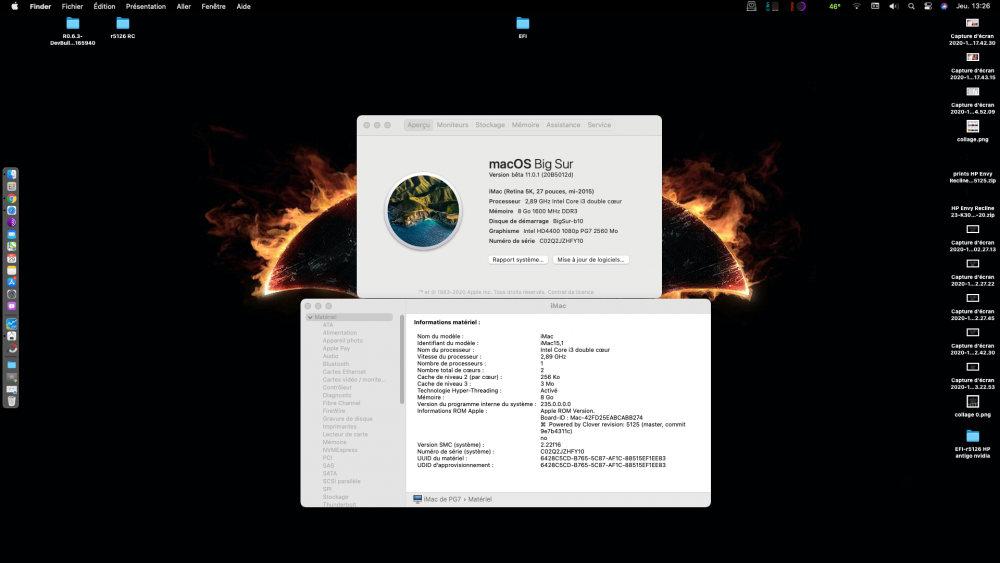
Task: Select the r5126 RC desktop folder
Action: pos(122,27)
